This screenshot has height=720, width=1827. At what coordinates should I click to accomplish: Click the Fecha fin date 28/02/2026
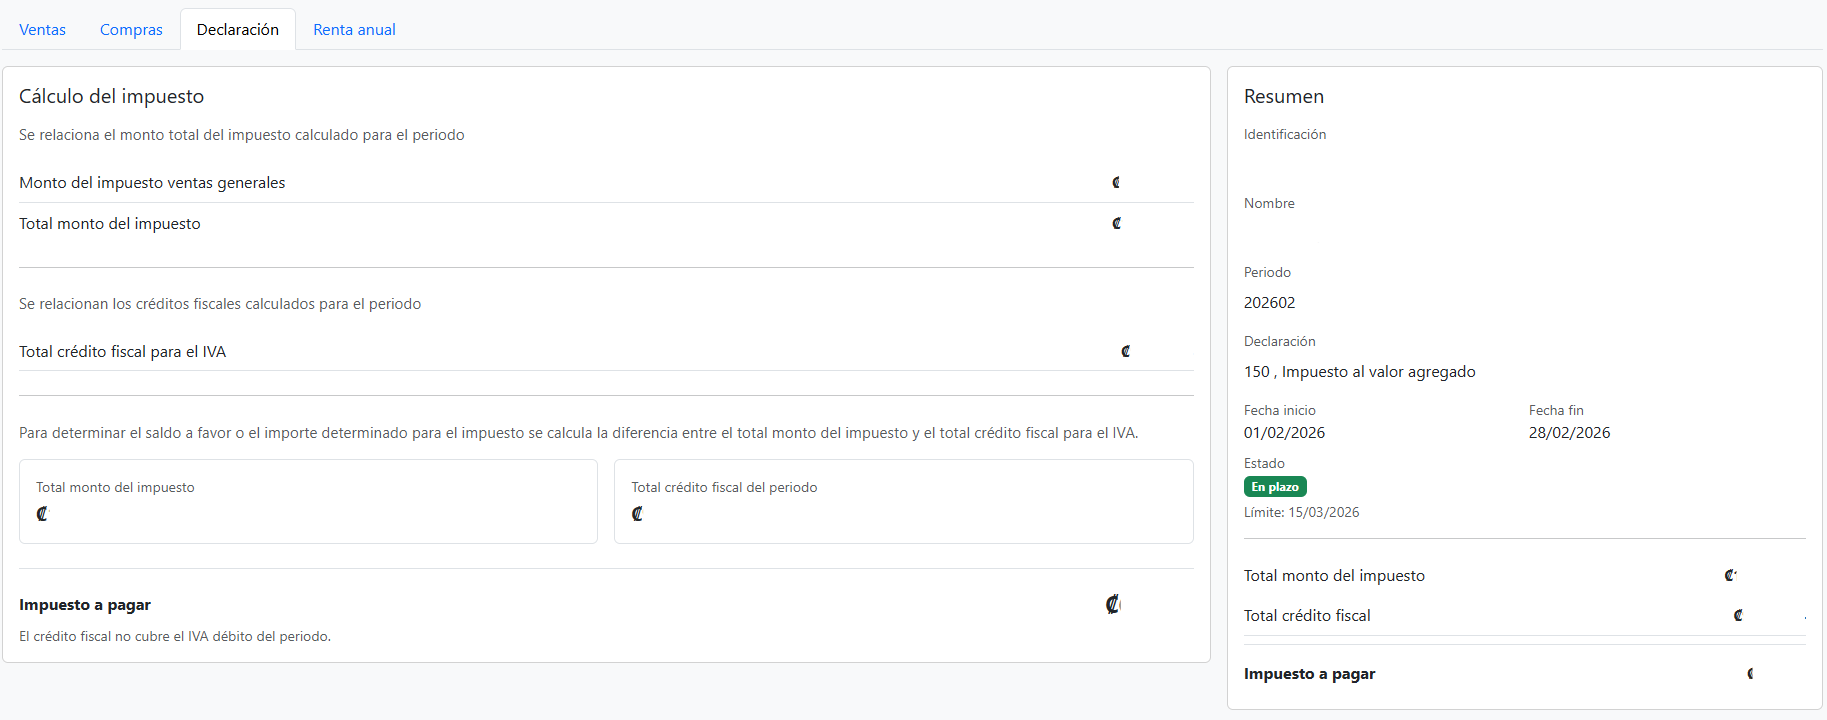1569,433
